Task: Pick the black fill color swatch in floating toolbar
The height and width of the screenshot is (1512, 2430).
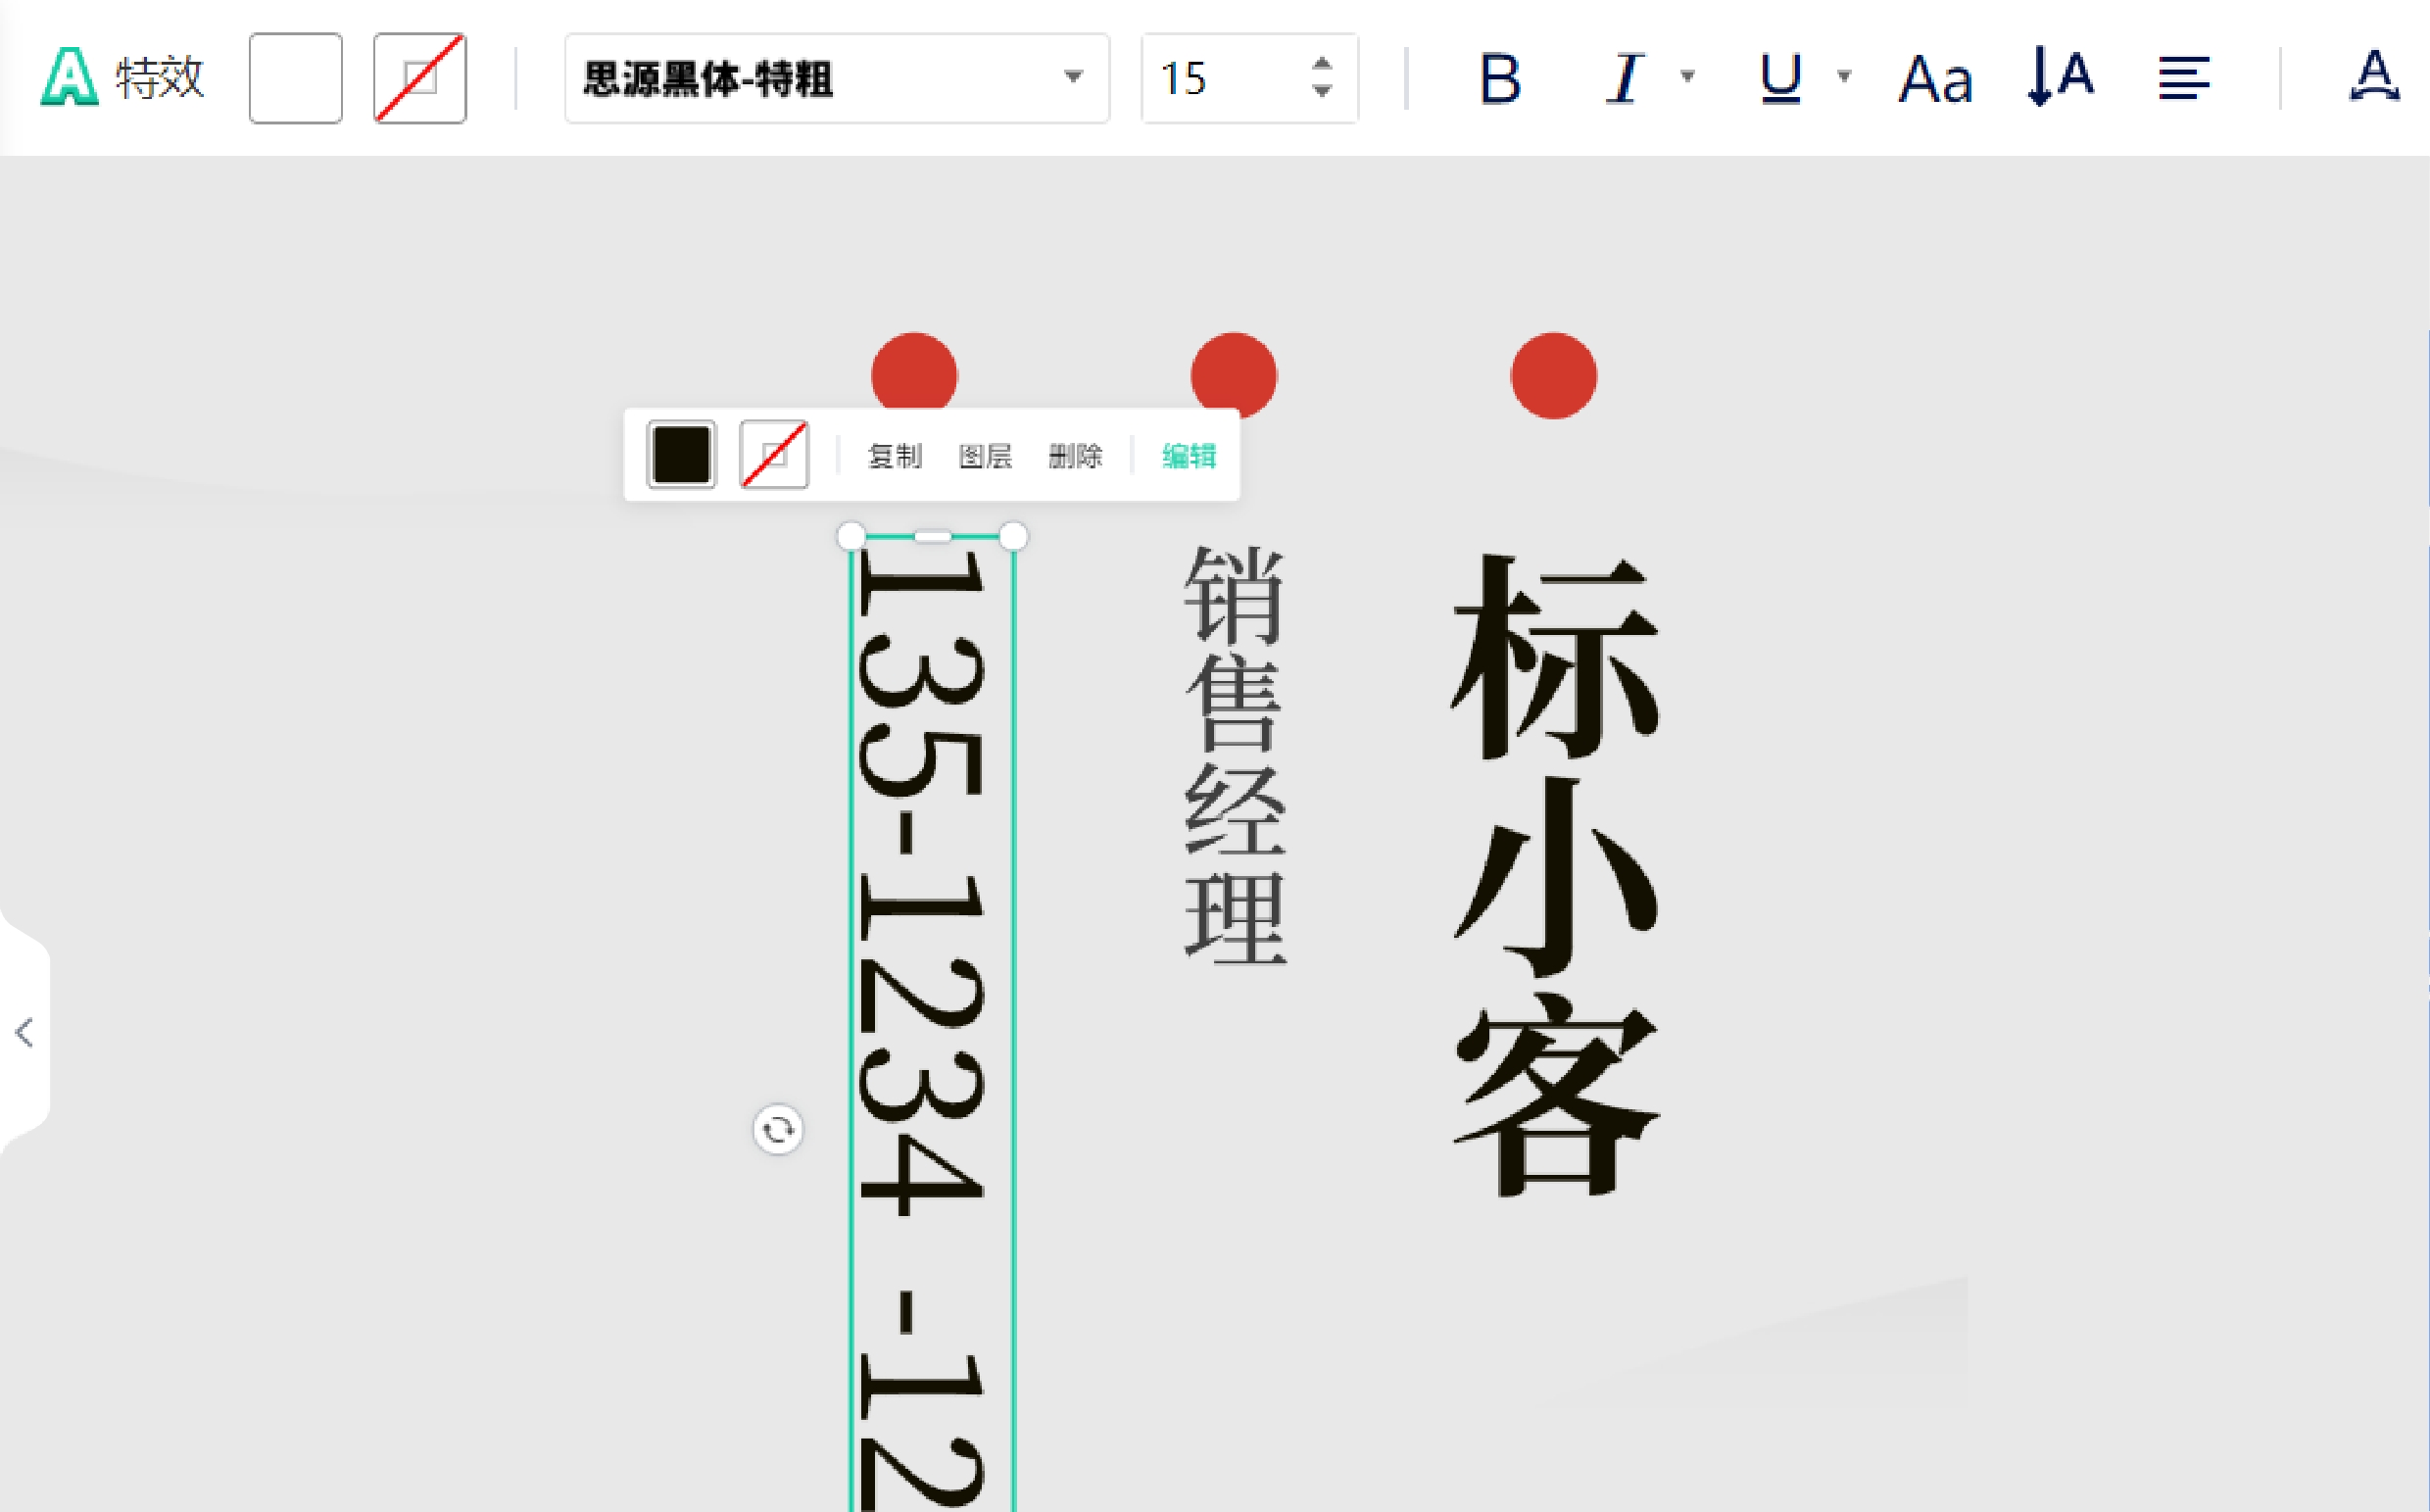Action: (x=681, y=454)
